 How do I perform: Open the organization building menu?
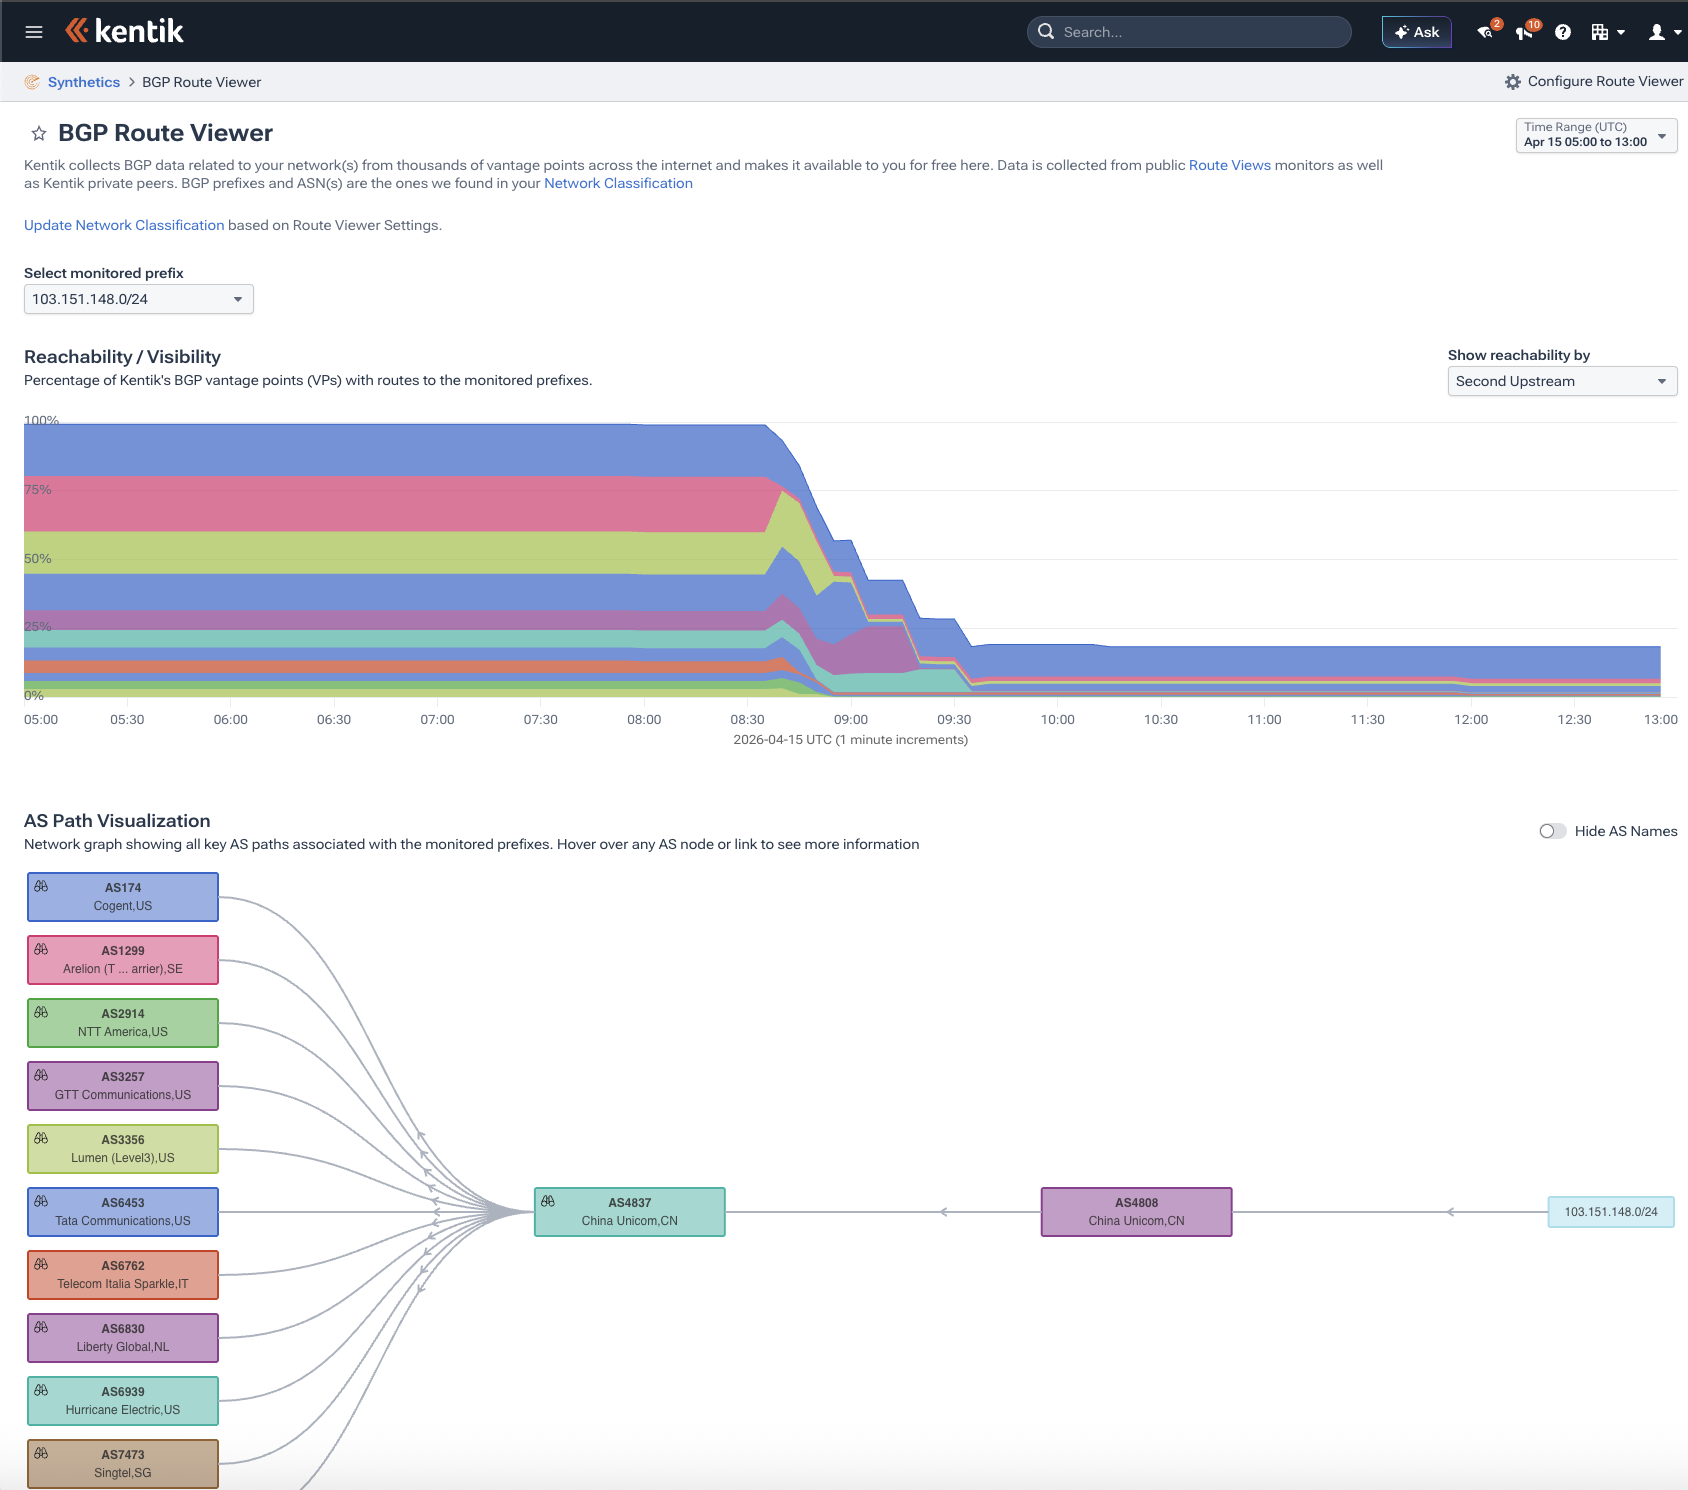1607,32
